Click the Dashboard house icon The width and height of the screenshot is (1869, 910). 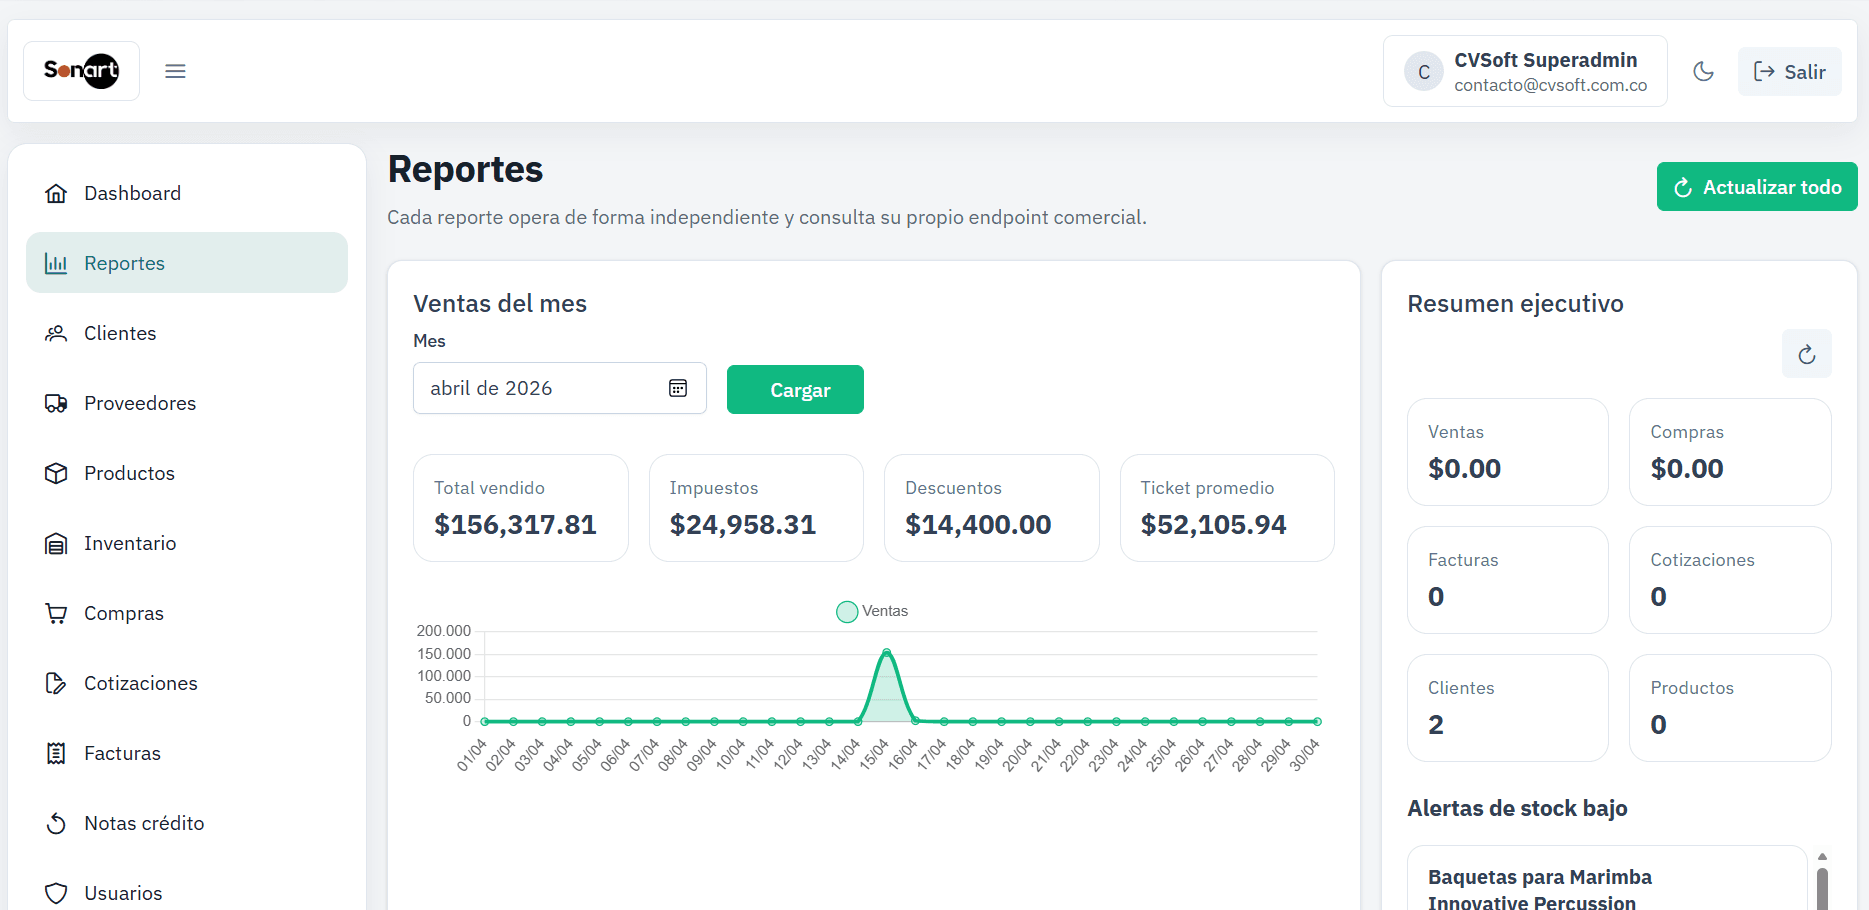(x=56, y=193)
